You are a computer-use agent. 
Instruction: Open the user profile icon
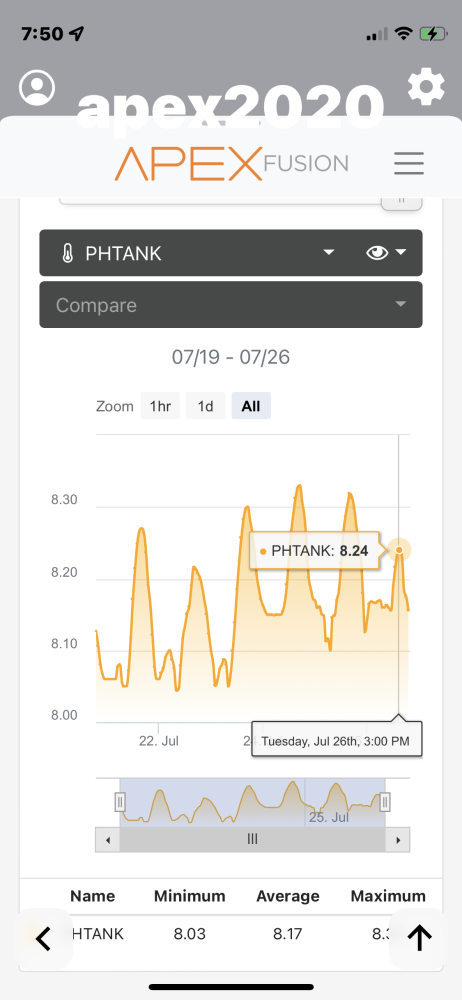pos(37,87)
